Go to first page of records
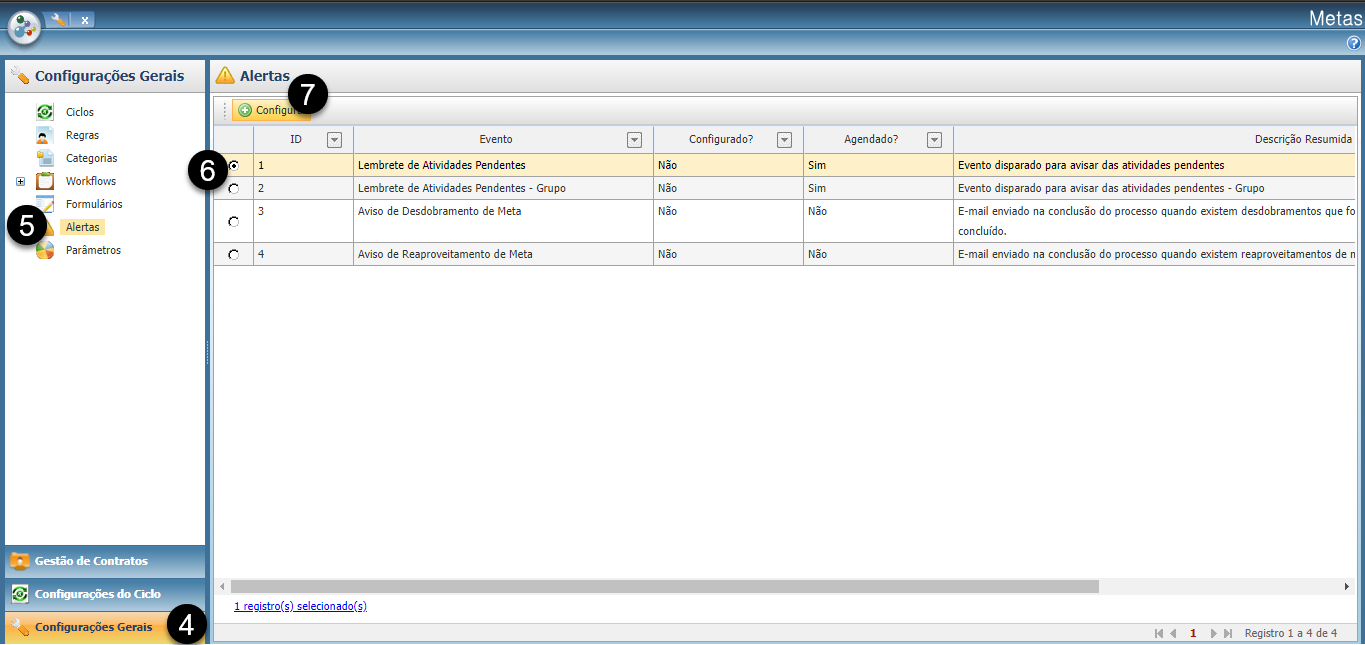The width and height of the screenshot is (1365, 645). click(1159, 633)
